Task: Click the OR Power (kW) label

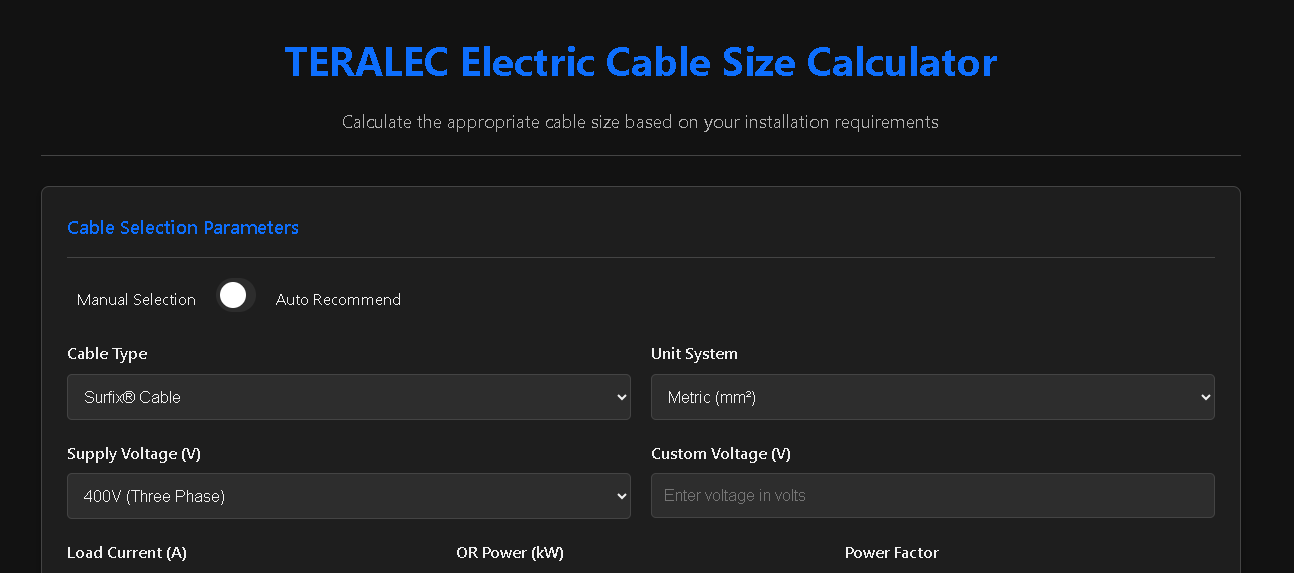Action: point(510,553)
